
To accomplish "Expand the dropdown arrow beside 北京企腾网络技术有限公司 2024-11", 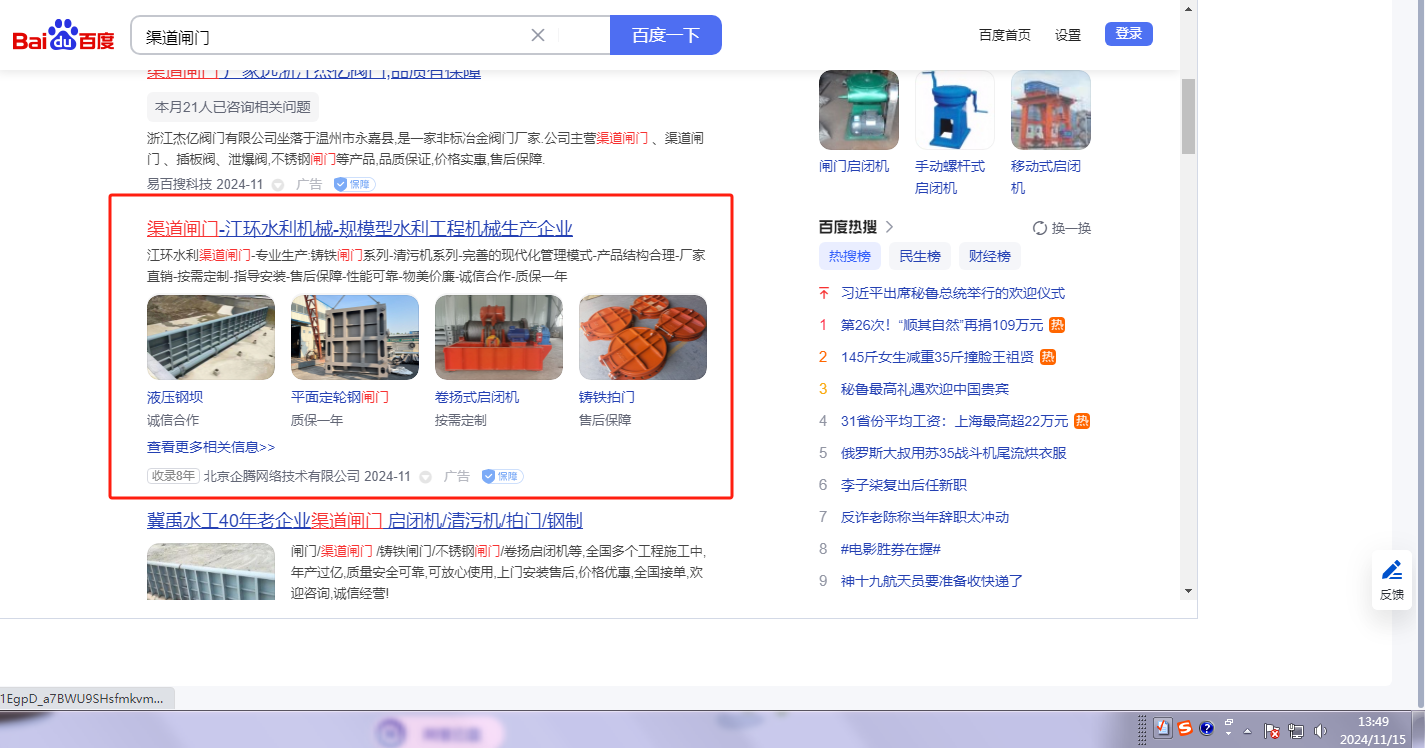I will [x=425, y=477].
